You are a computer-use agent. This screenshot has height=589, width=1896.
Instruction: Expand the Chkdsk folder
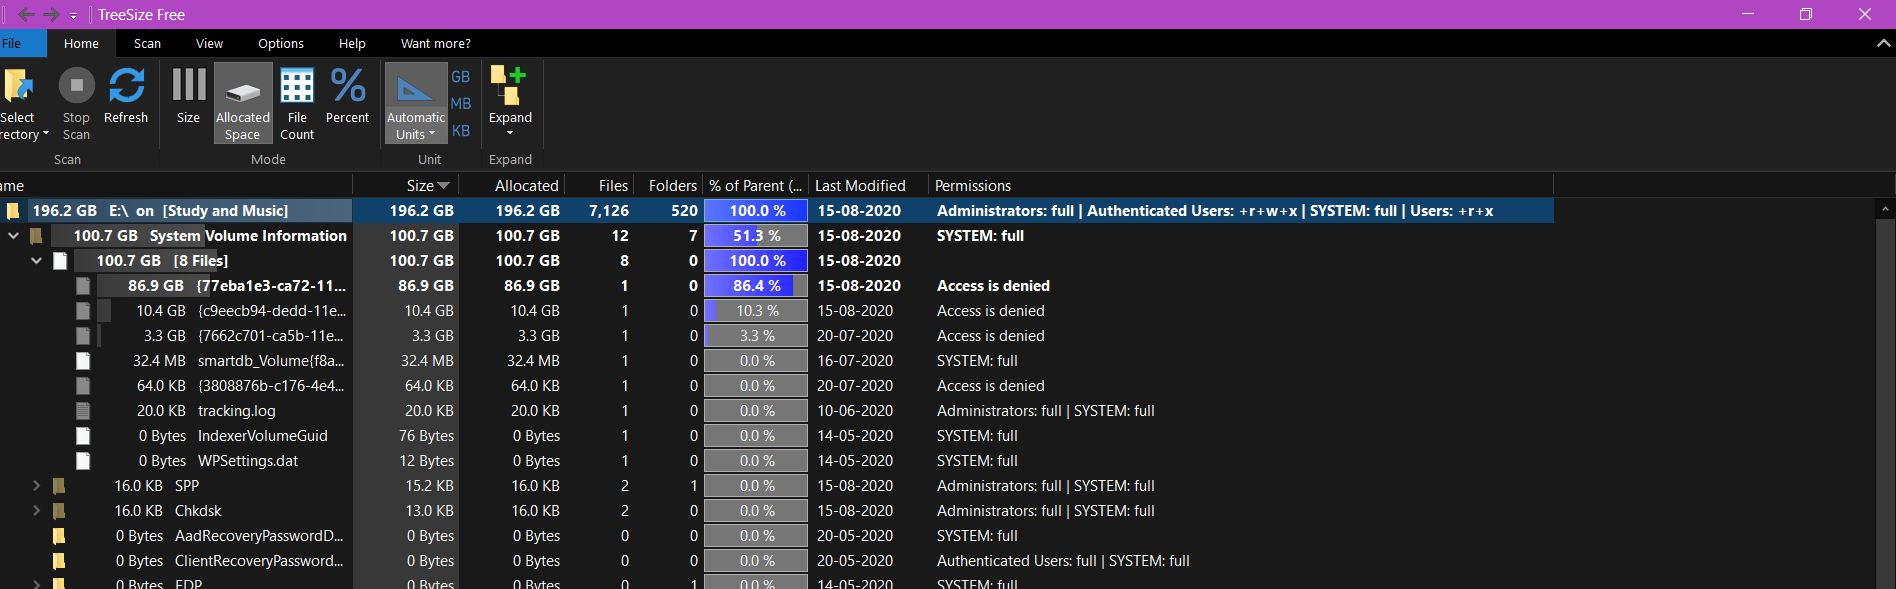pyautogui.click(x=36, y=511)
